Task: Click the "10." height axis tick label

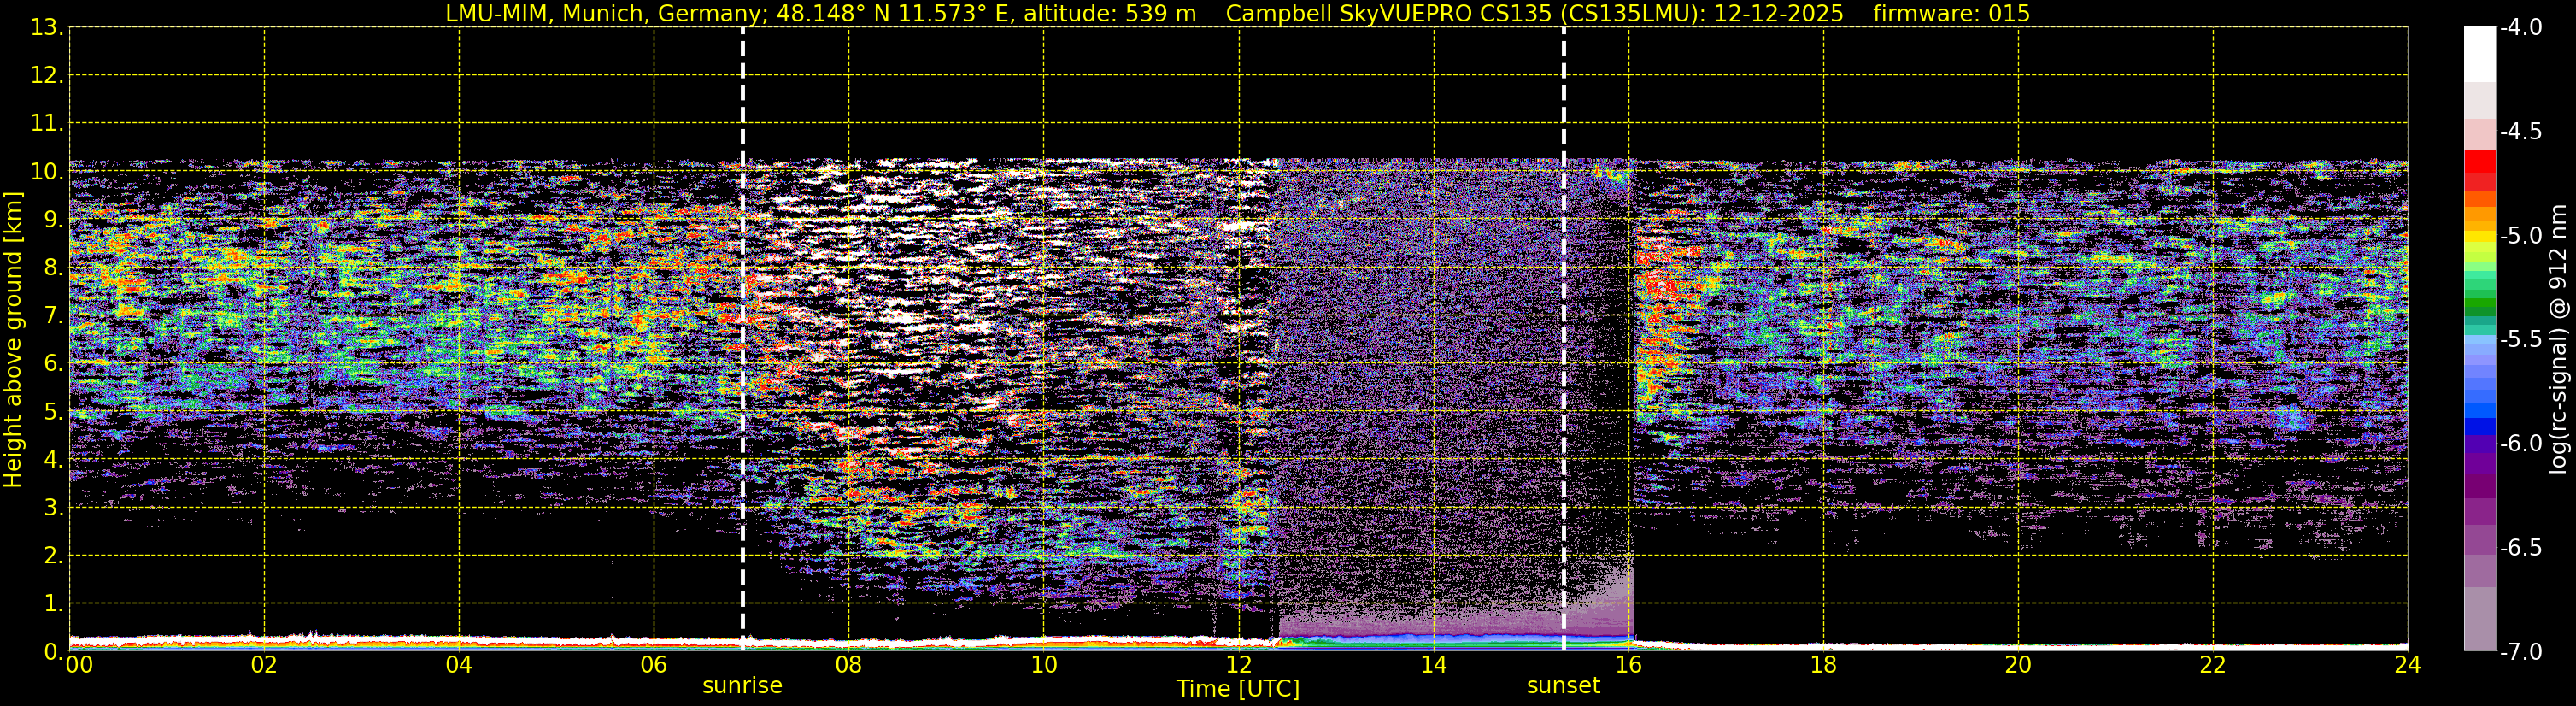Action: (47, 172)
